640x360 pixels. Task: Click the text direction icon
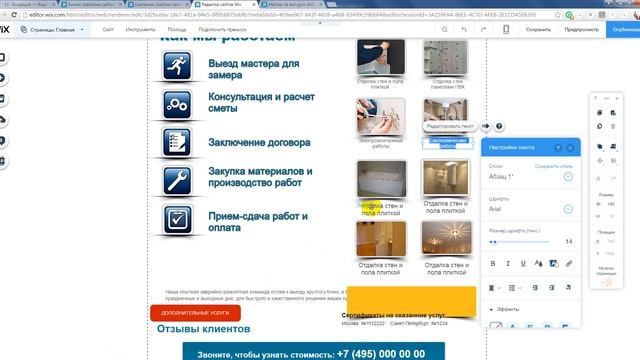pos(568,288)
